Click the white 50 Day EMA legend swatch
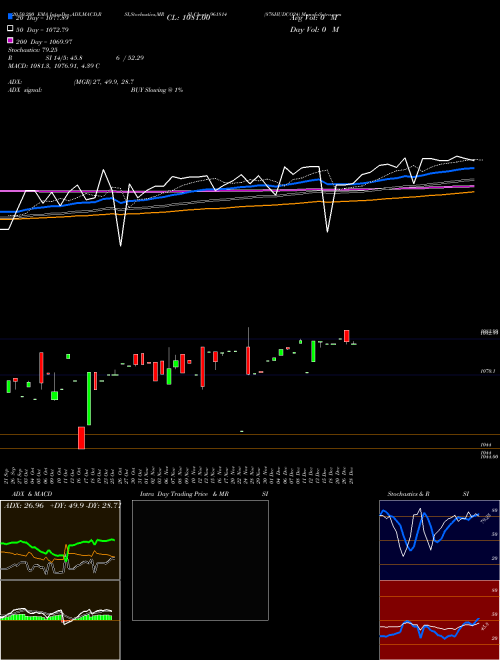Screen dimensions: 500x660 [x=10, y=29]
